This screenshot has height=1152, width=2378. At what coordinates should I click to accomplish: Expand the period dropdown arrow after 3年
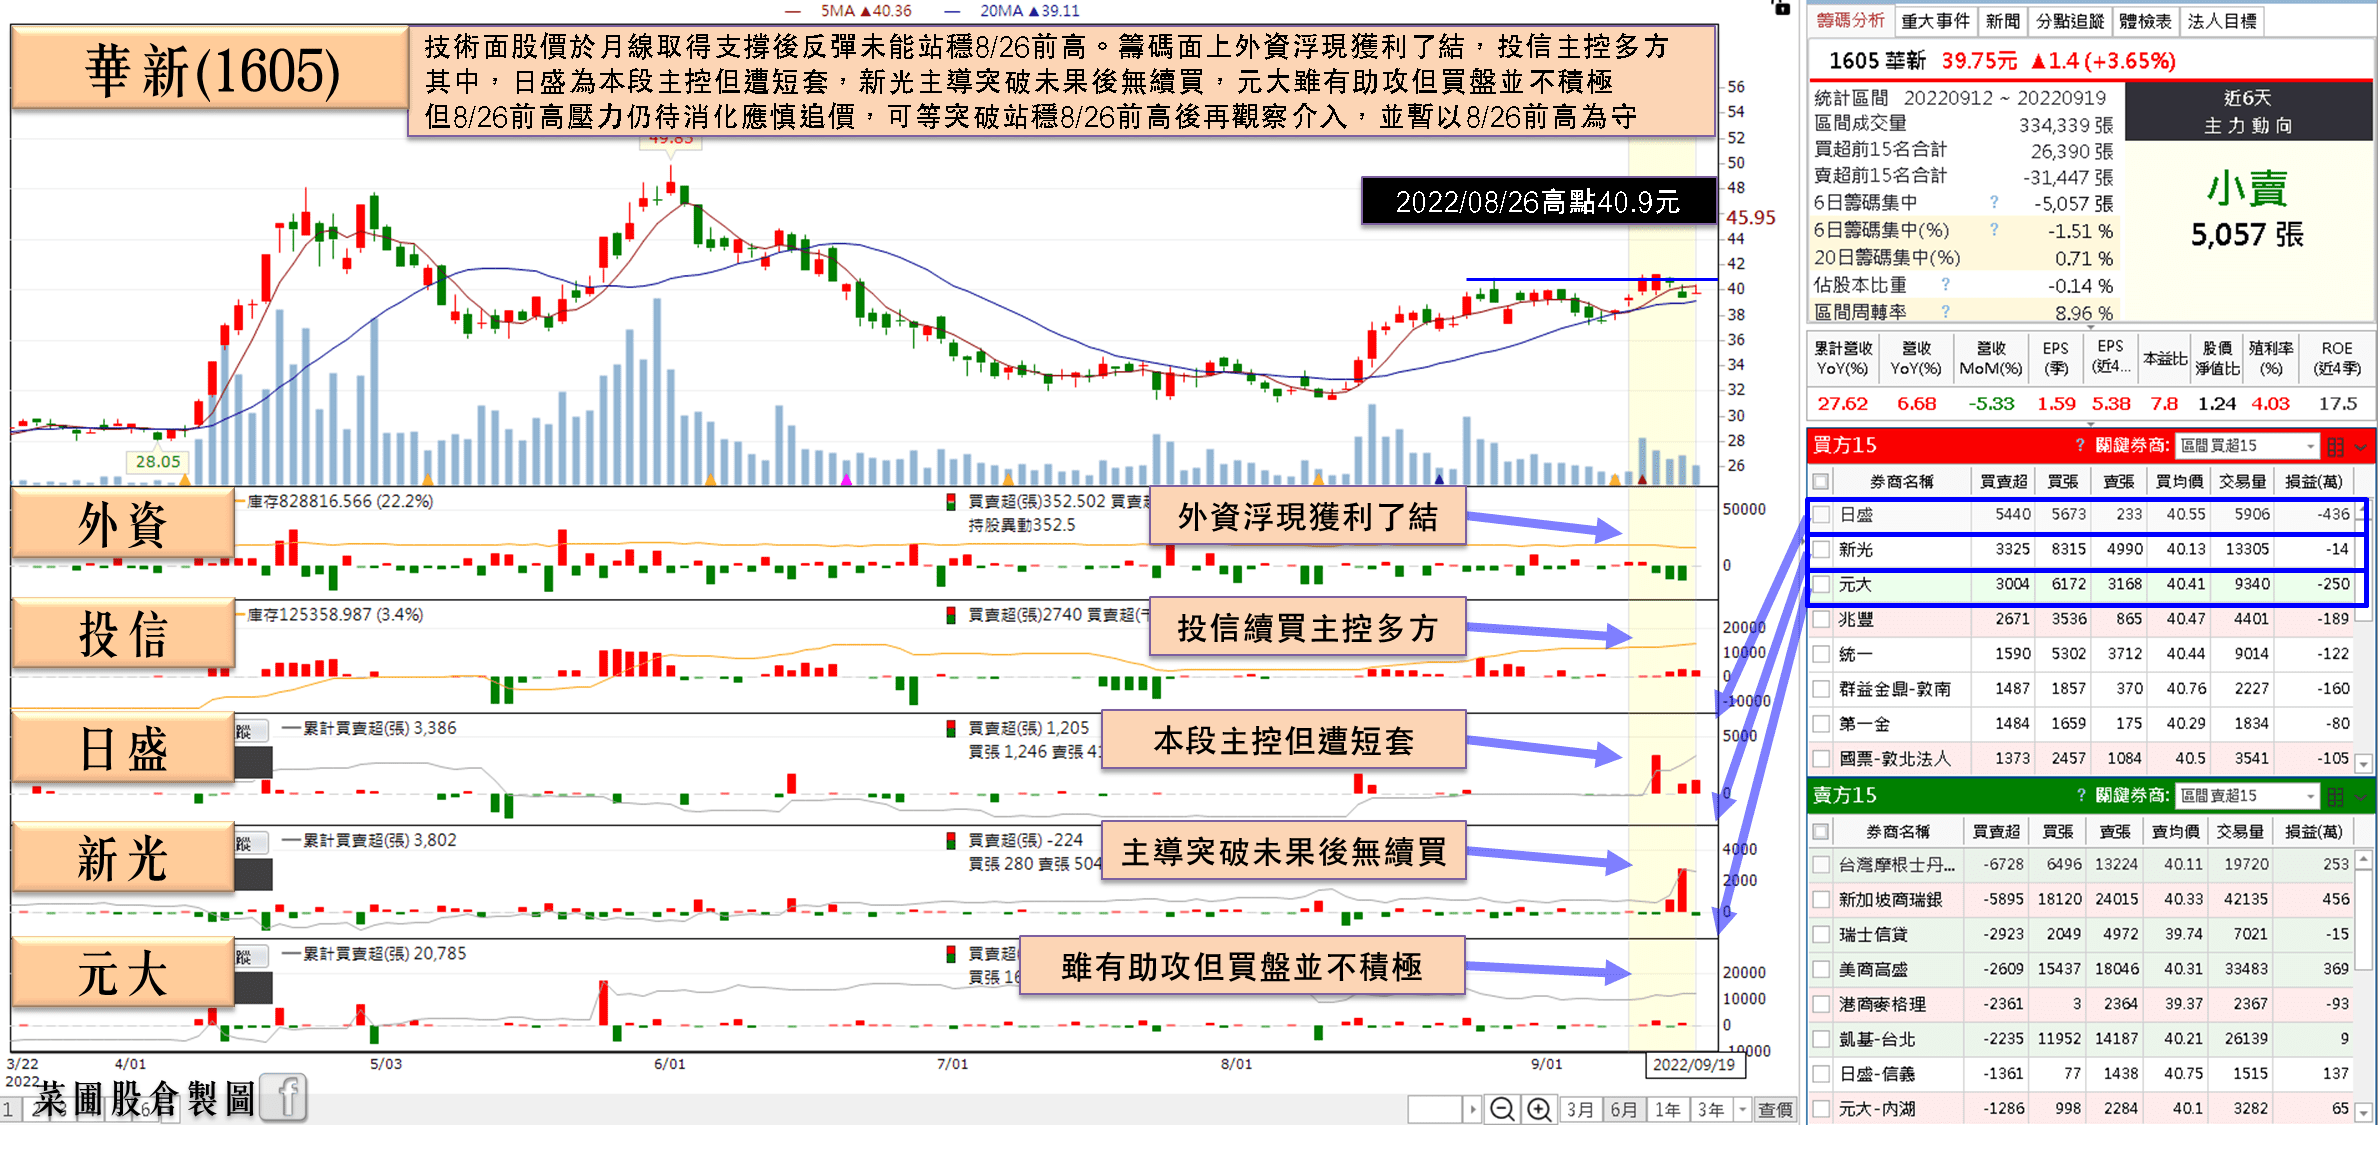click(1743, 1109)
